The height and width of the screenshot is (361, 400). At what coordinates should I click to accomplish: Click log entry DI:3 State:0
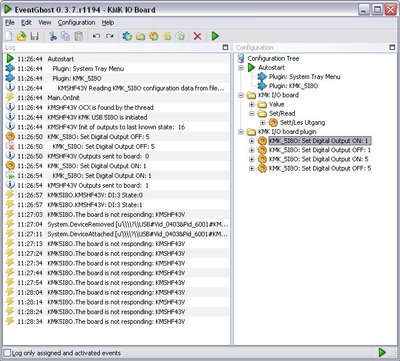95,195
